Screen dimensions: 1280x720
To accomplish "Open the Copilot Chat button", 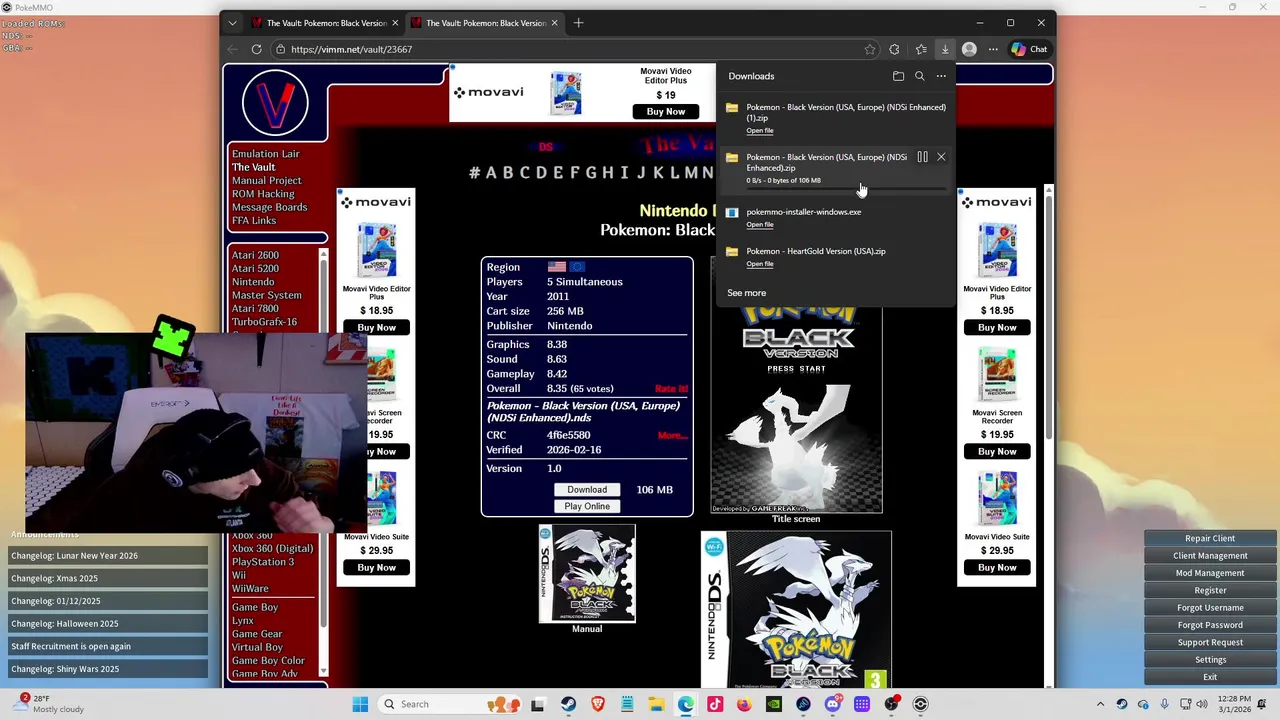I will point(1030,49).
